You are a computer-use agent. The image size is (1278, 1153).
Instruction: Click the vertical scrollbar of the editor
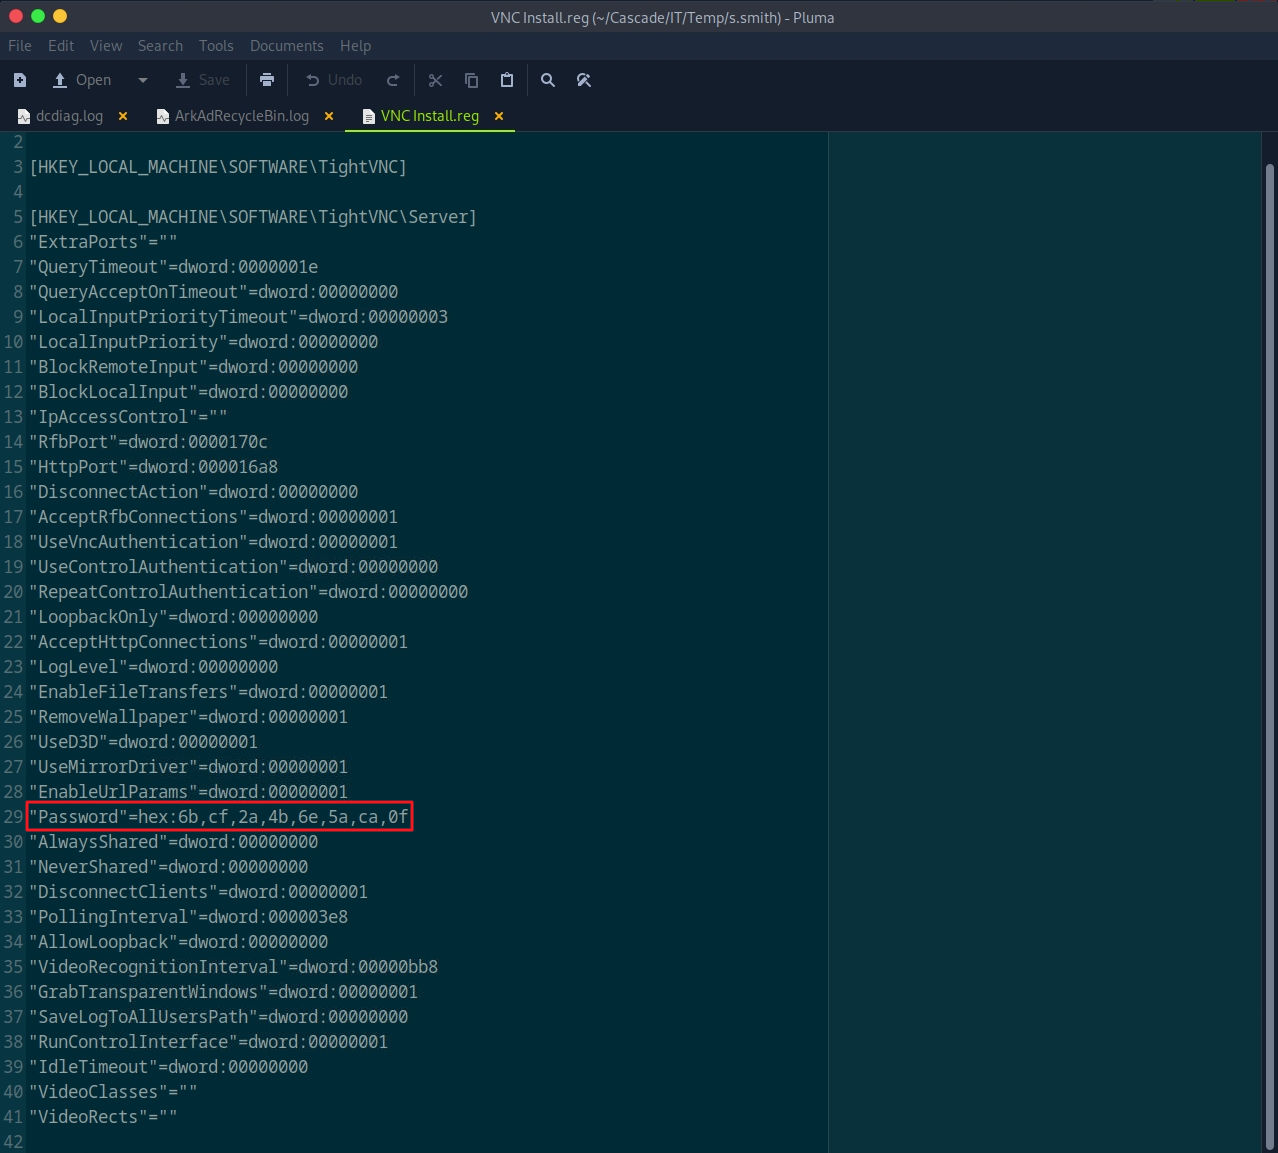1270,655
